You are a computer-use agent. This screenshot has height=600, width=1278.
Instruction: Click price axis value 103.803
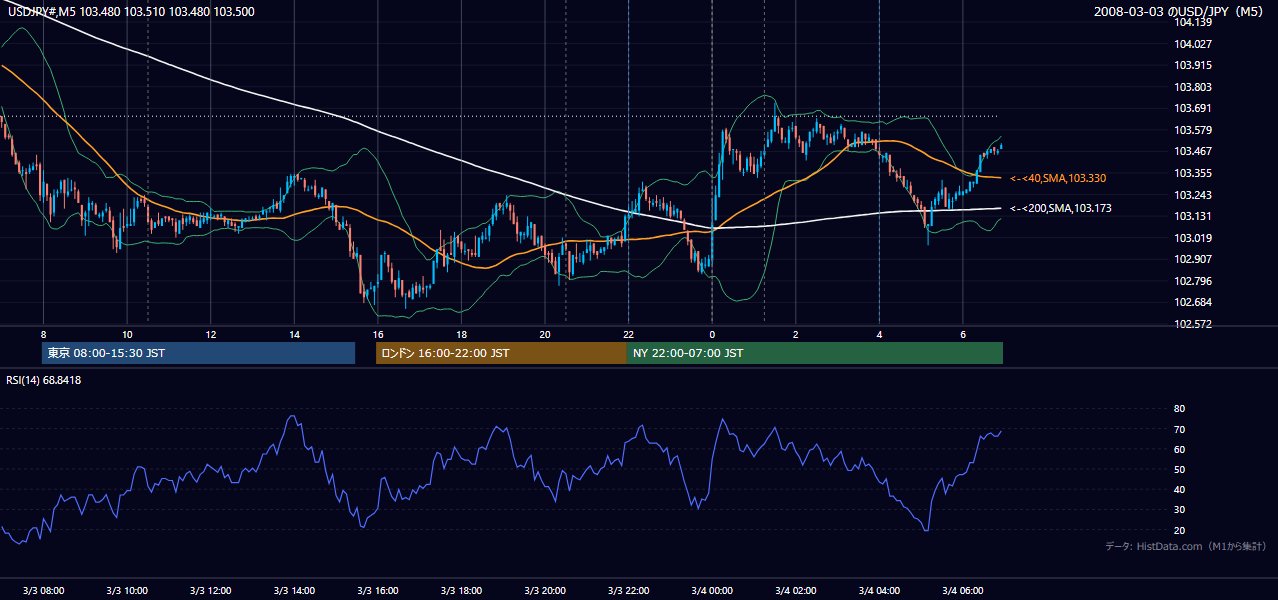tap(1194, 87)
